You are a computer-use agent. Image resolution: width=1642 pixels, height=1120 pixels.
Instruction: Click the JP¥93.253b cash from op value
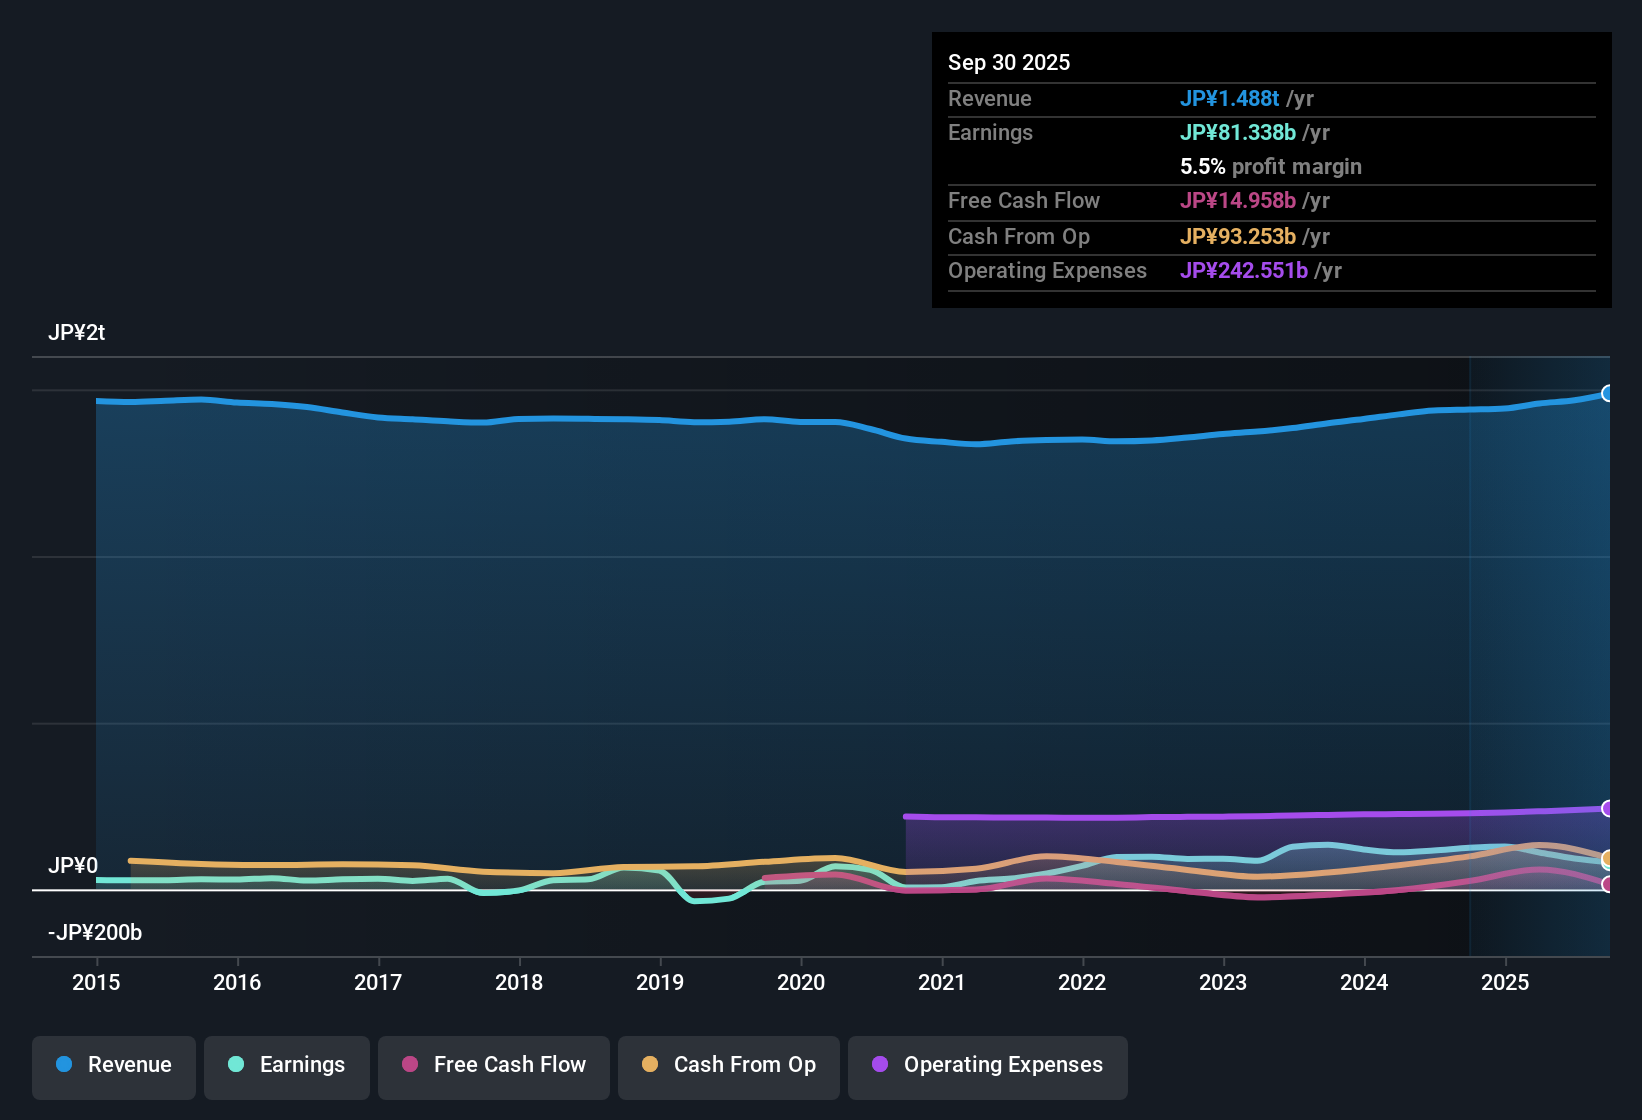click(x=1238, y=237)
